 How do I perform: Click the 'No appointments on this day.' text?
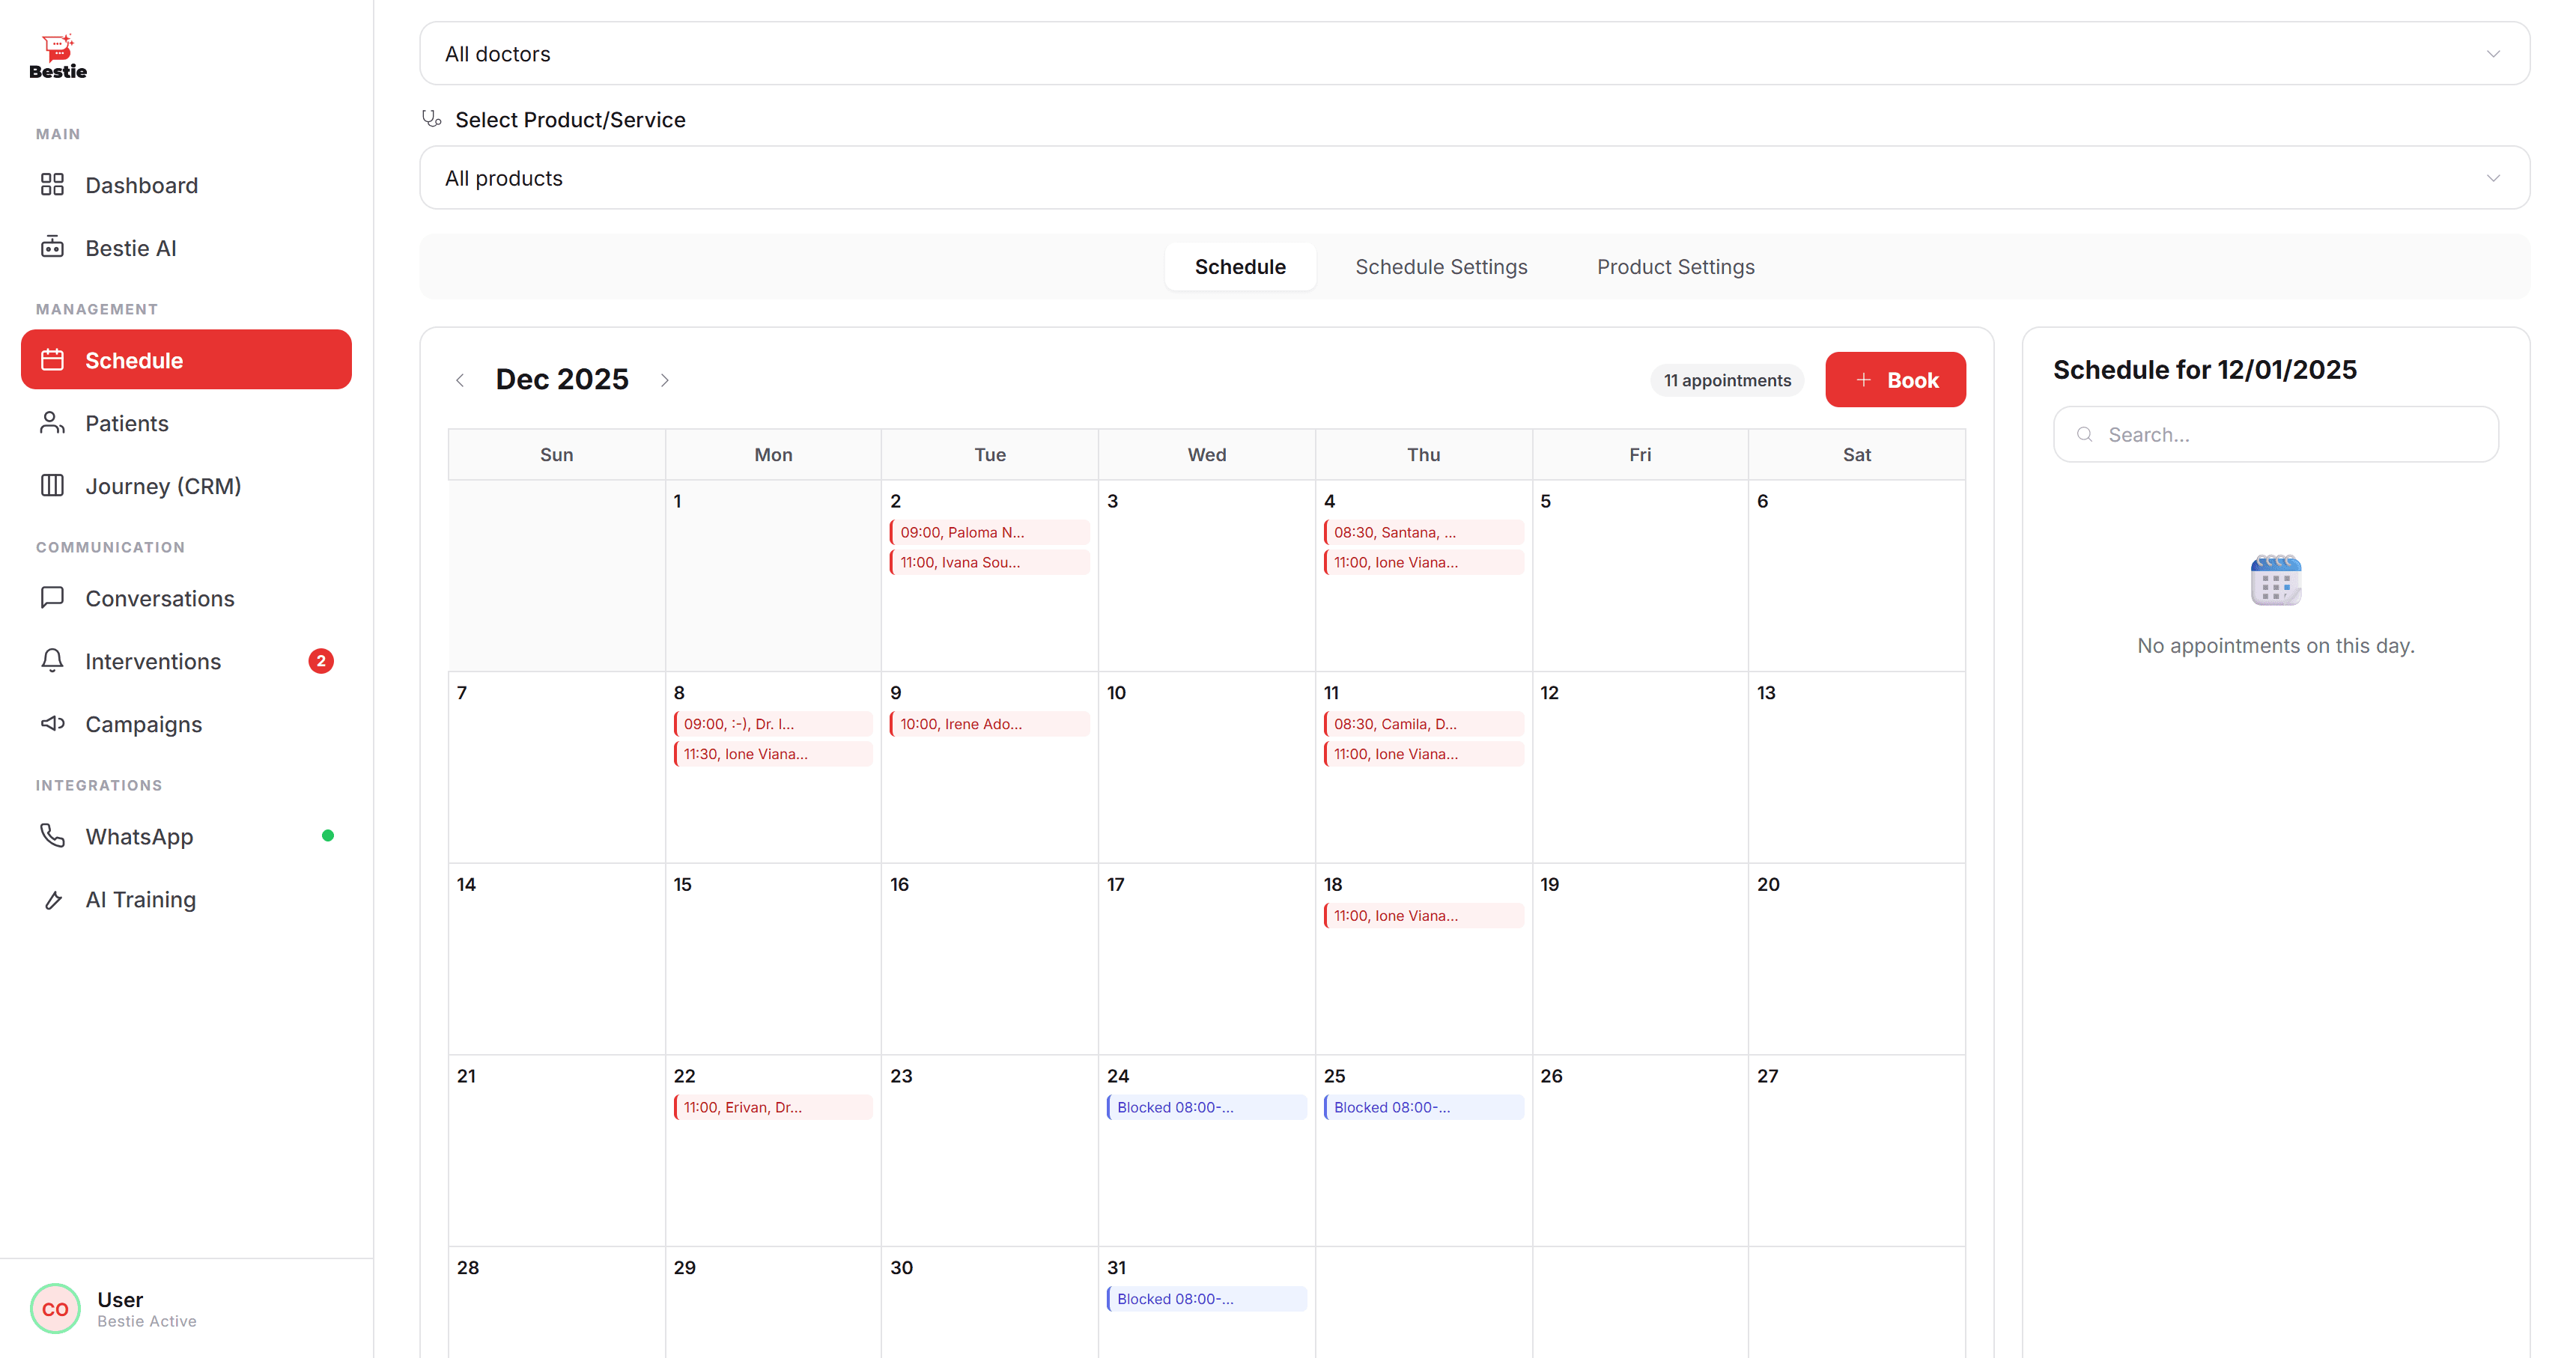tap(2275, 646)
